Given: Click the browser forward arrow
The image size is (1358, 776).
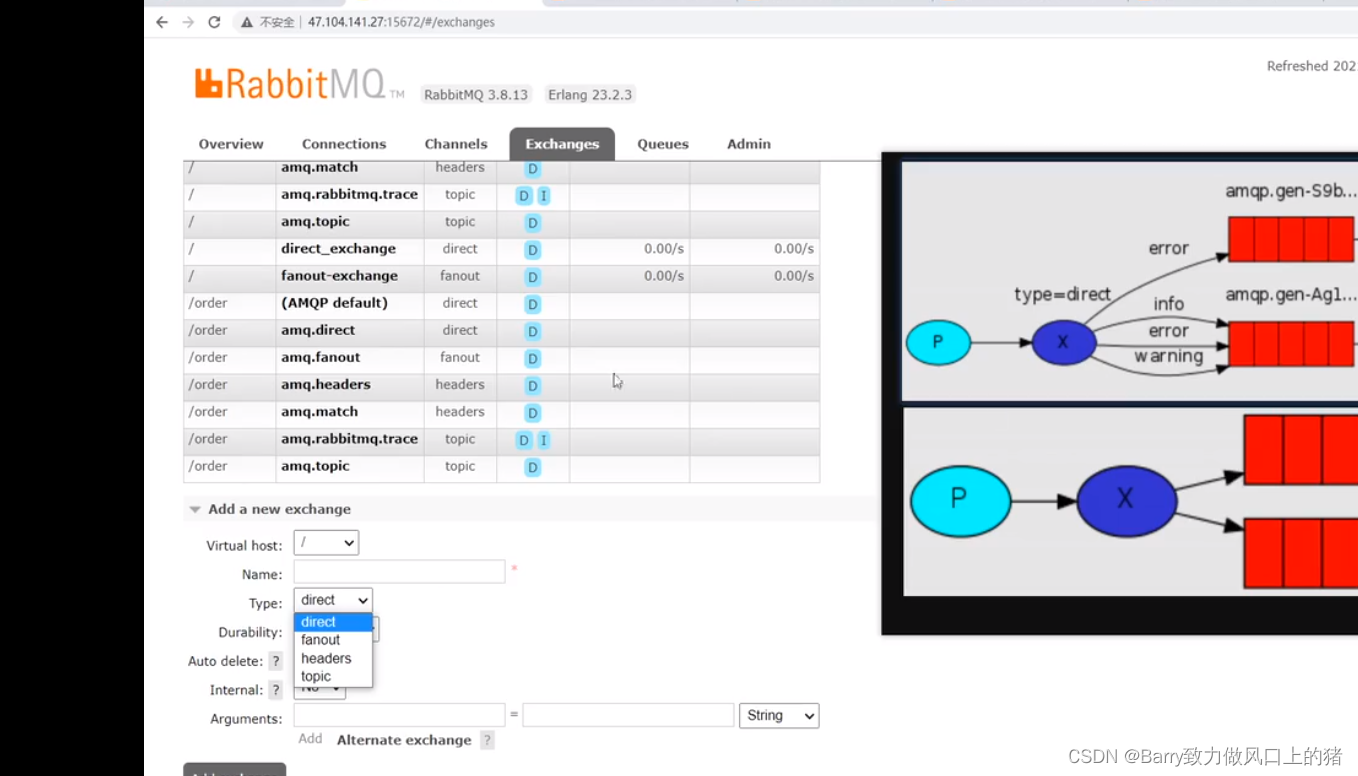Looking at the screenshot, I should [188, 22].
